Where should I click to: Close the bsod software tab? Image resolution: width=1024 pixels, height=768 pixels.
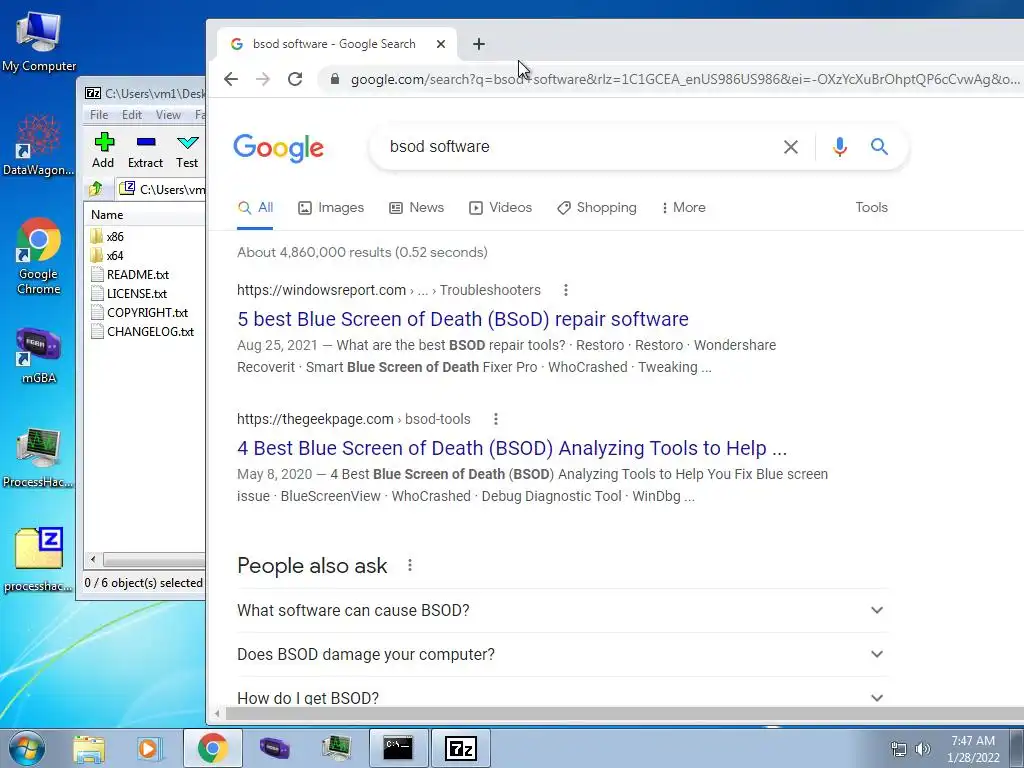pos(441,44)
